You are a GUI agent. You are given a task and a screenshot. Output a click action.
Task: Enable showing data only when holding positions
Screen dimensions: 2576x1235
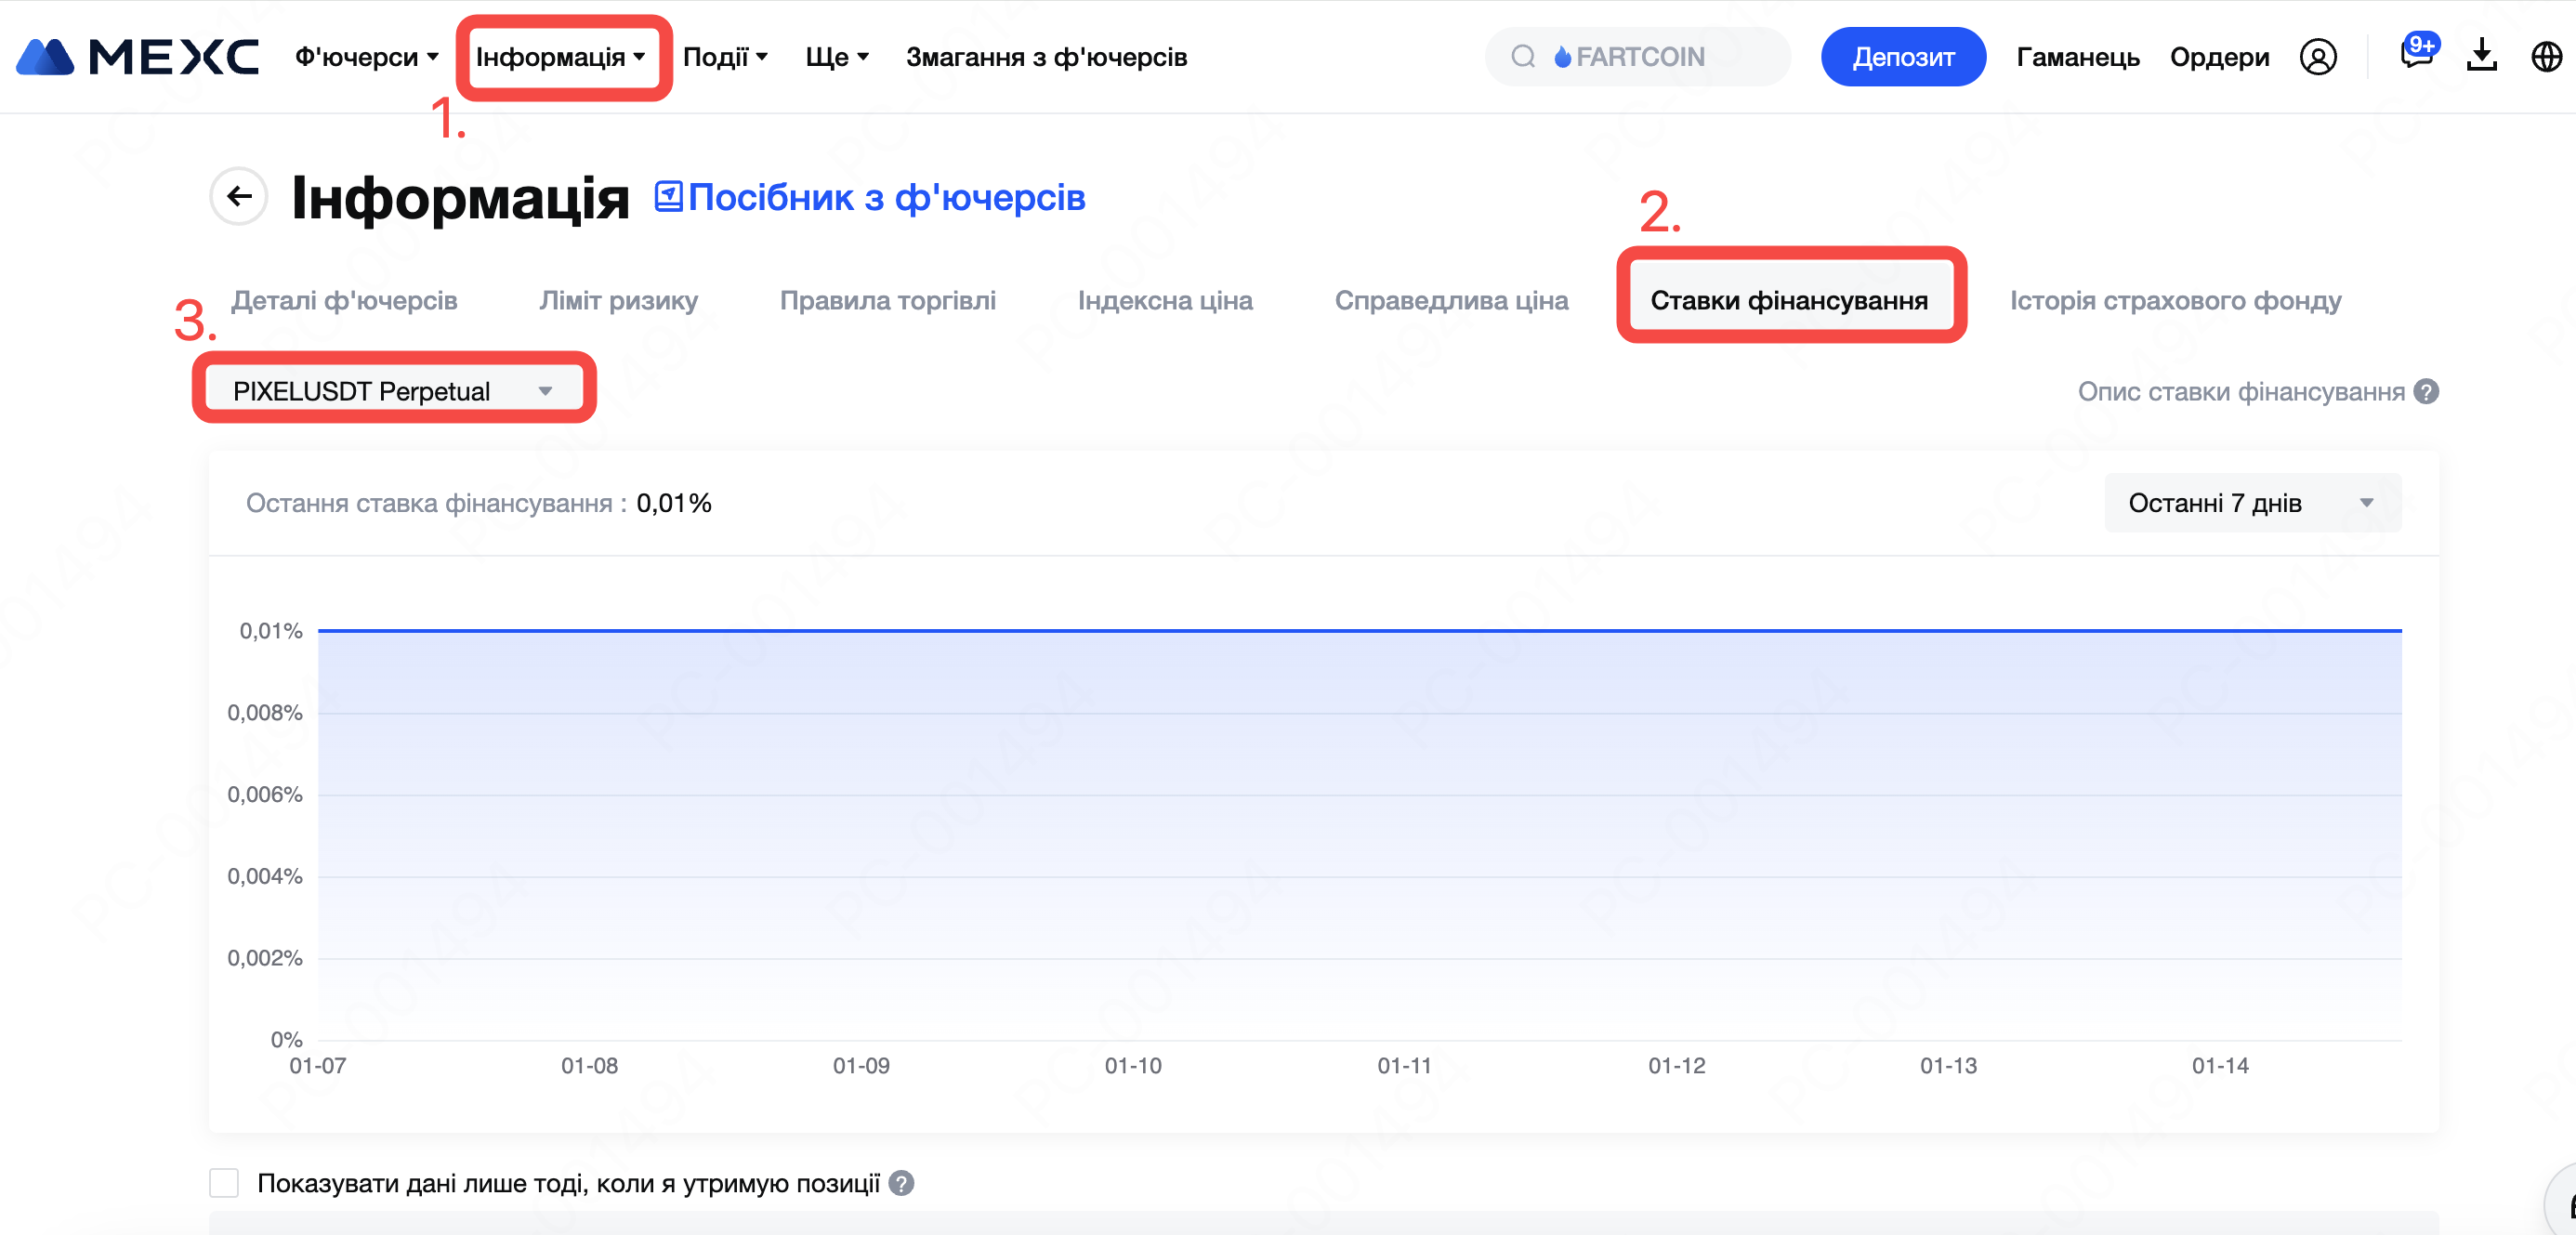(224, 1183)
